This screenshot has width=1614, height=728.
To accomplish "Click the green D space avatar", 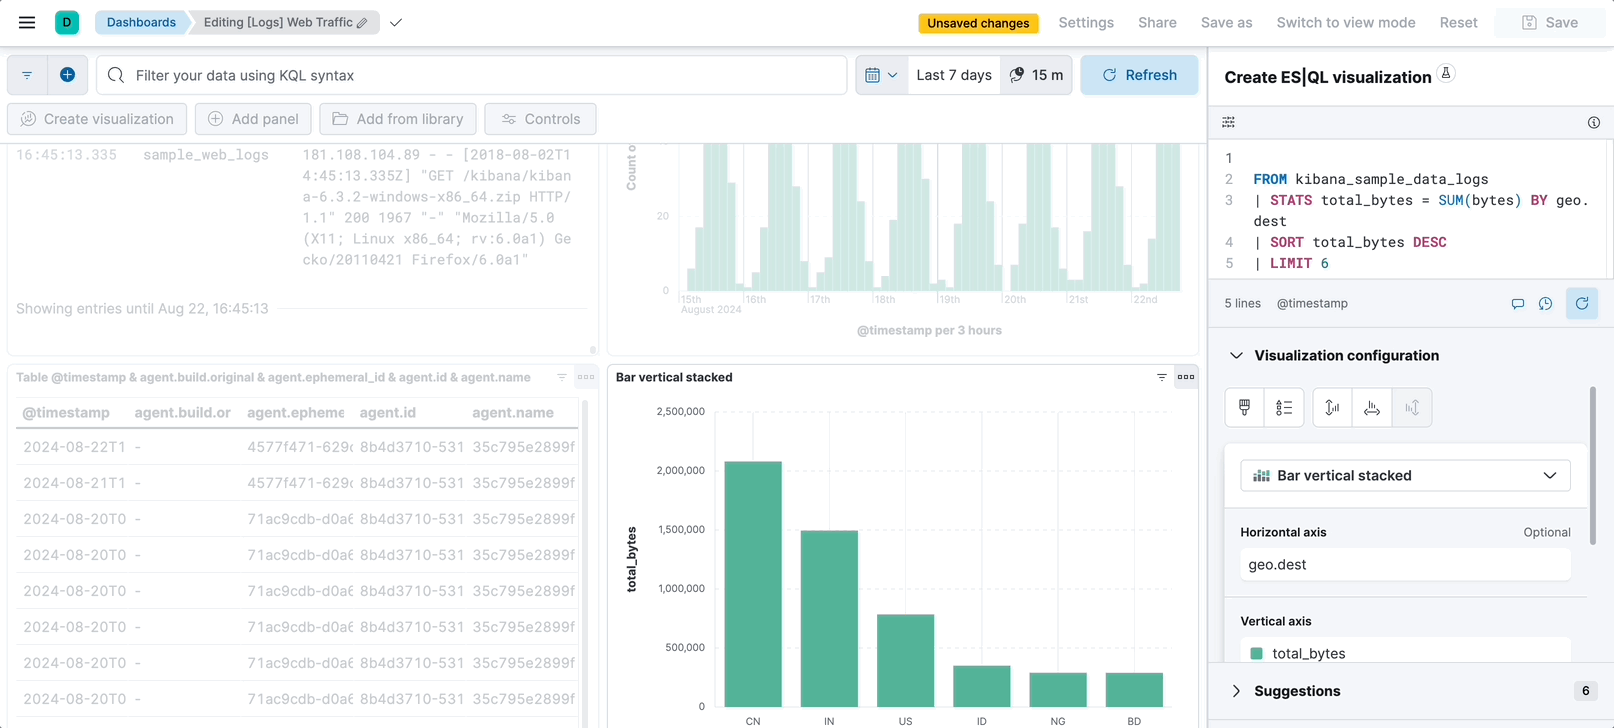I will [x=67, y=22].
